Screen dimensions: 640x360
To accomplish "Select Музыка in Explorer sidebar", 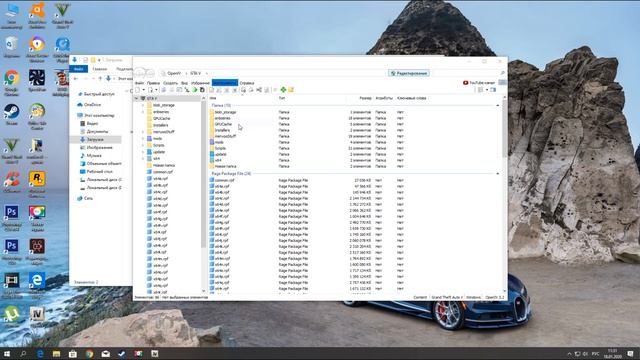I will tap(91, 156).
